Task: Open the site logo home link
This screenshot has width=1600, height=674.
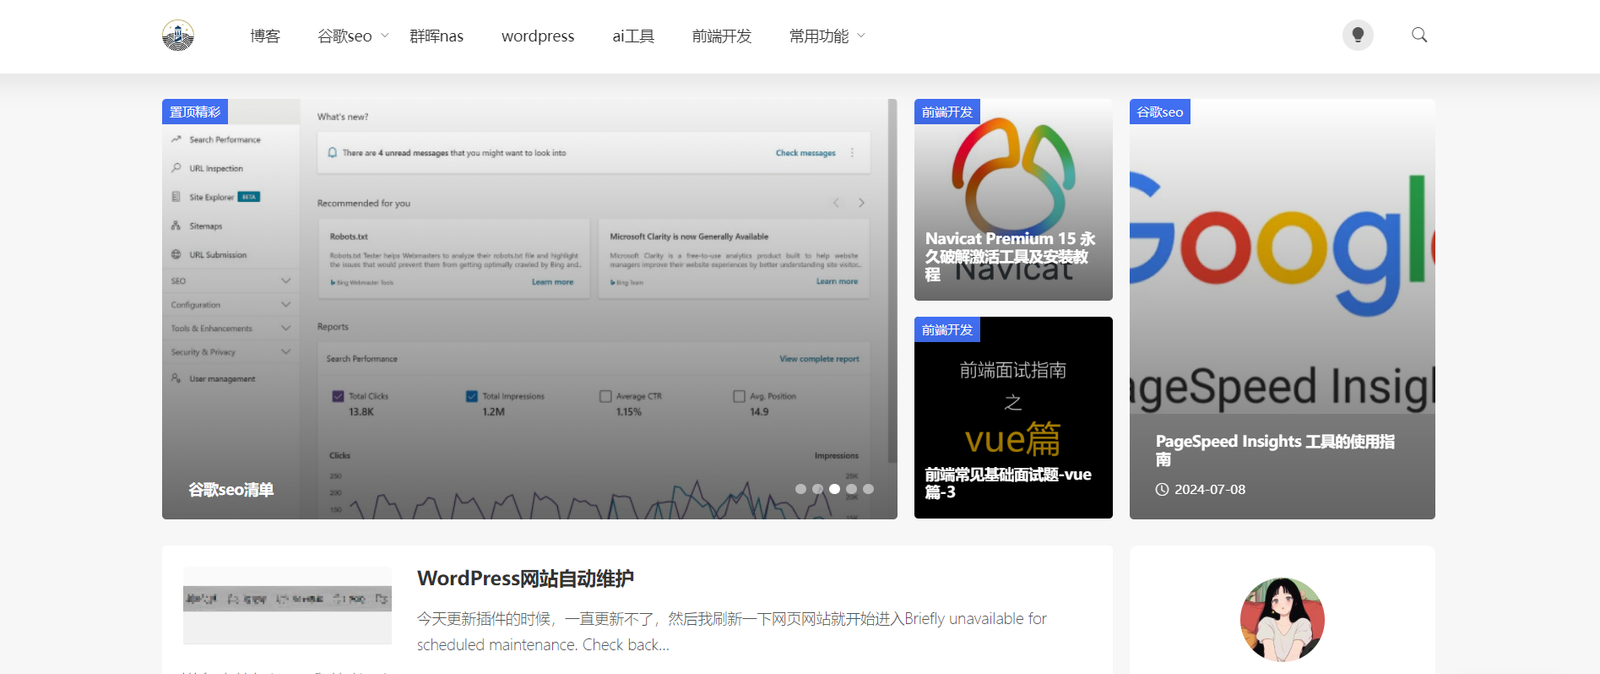Action: 178,36
